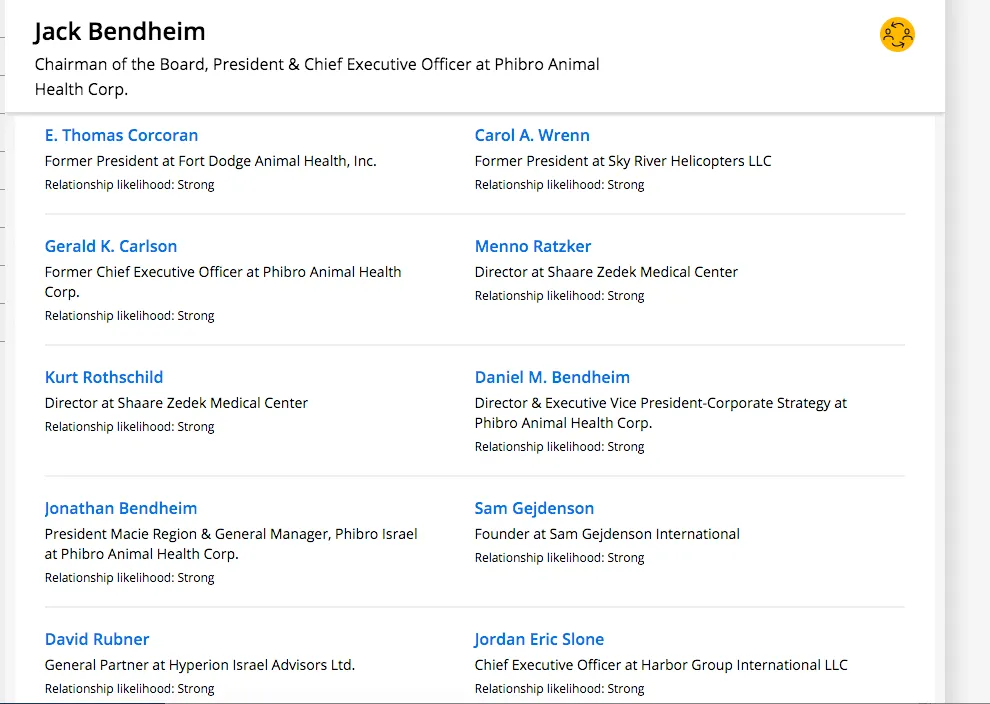Click relationship likelihood under Jordan Eric Slone

[559, 689]
